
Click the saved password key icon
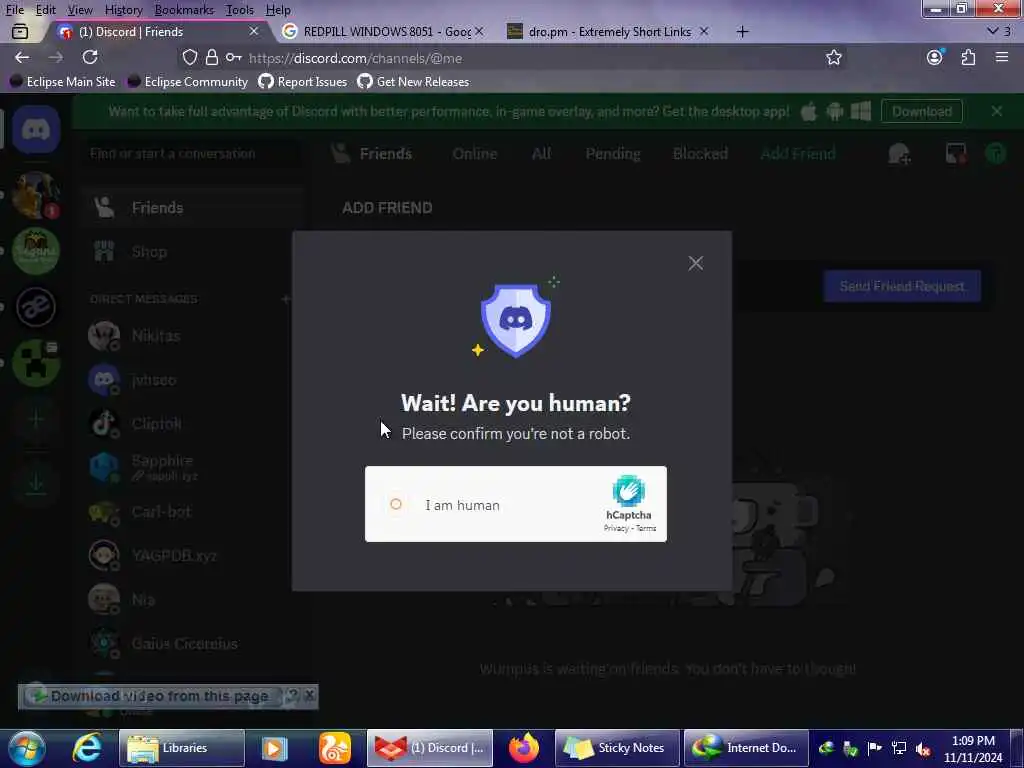pyautogui.click(x=233, y=57)
